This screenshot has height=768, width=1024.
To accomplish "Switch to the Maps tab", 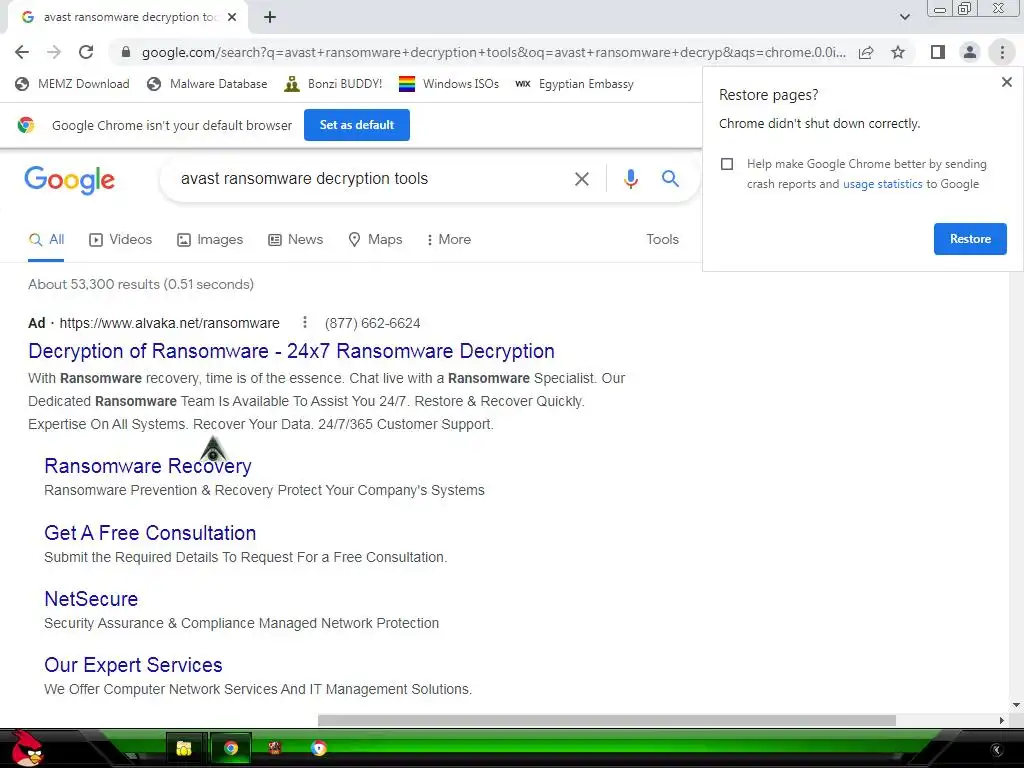I will [376, 240].
